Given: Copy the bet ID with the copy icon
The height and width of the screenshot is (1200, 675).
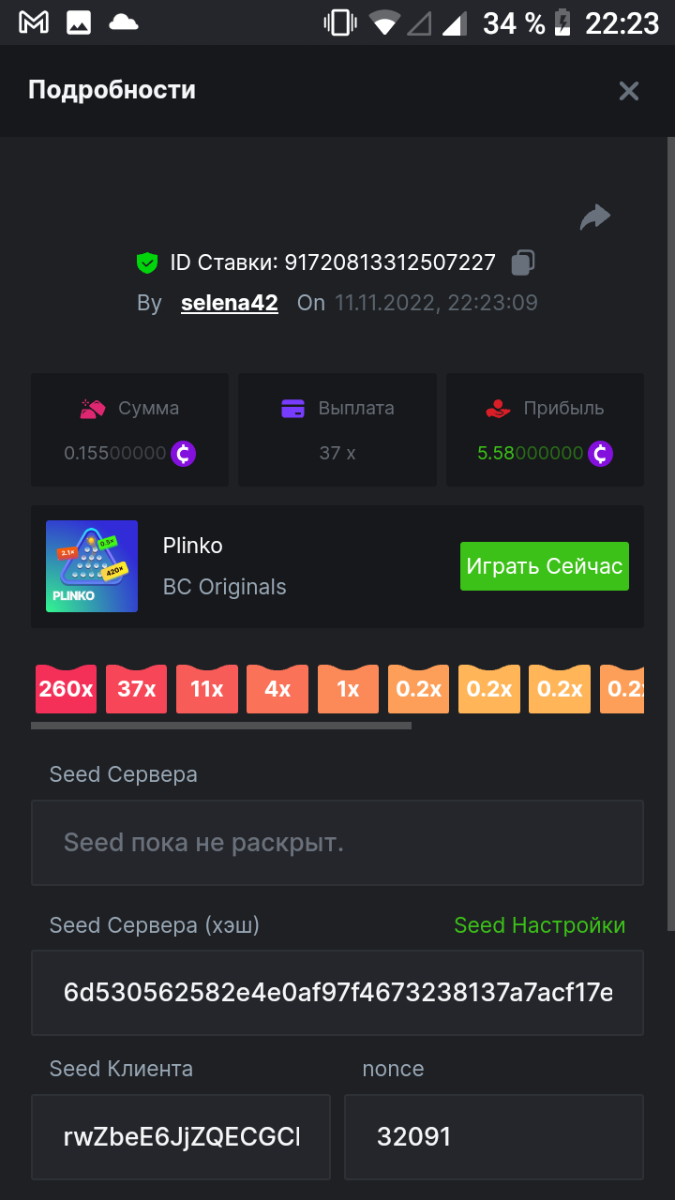Looking at the screenshot, I should click(x=523, y=263).
